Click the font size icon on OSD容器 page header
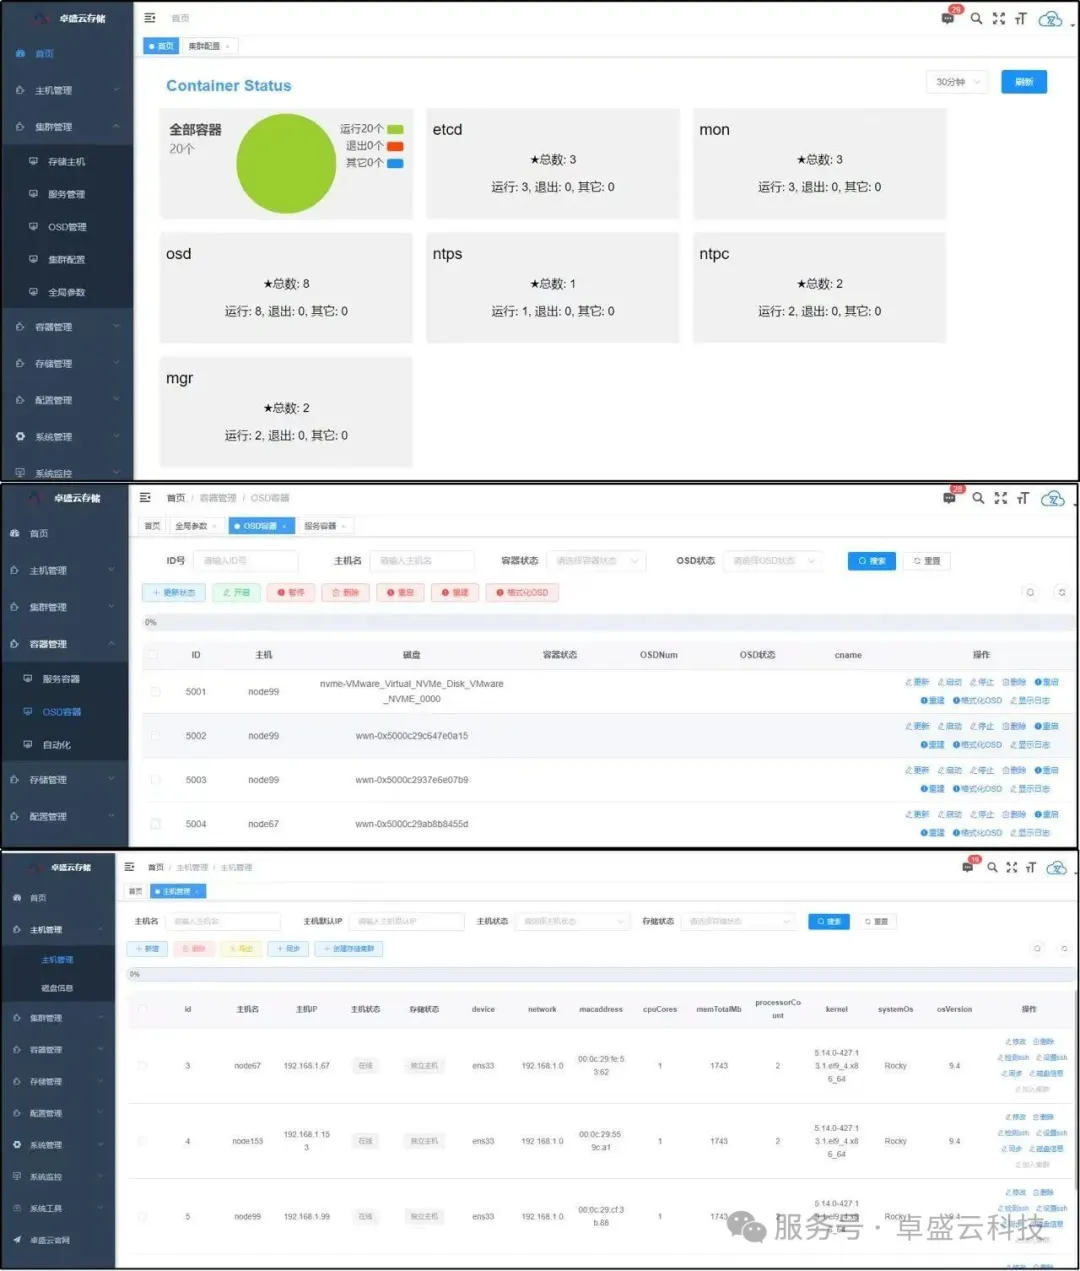 [x=1022, y=498]
